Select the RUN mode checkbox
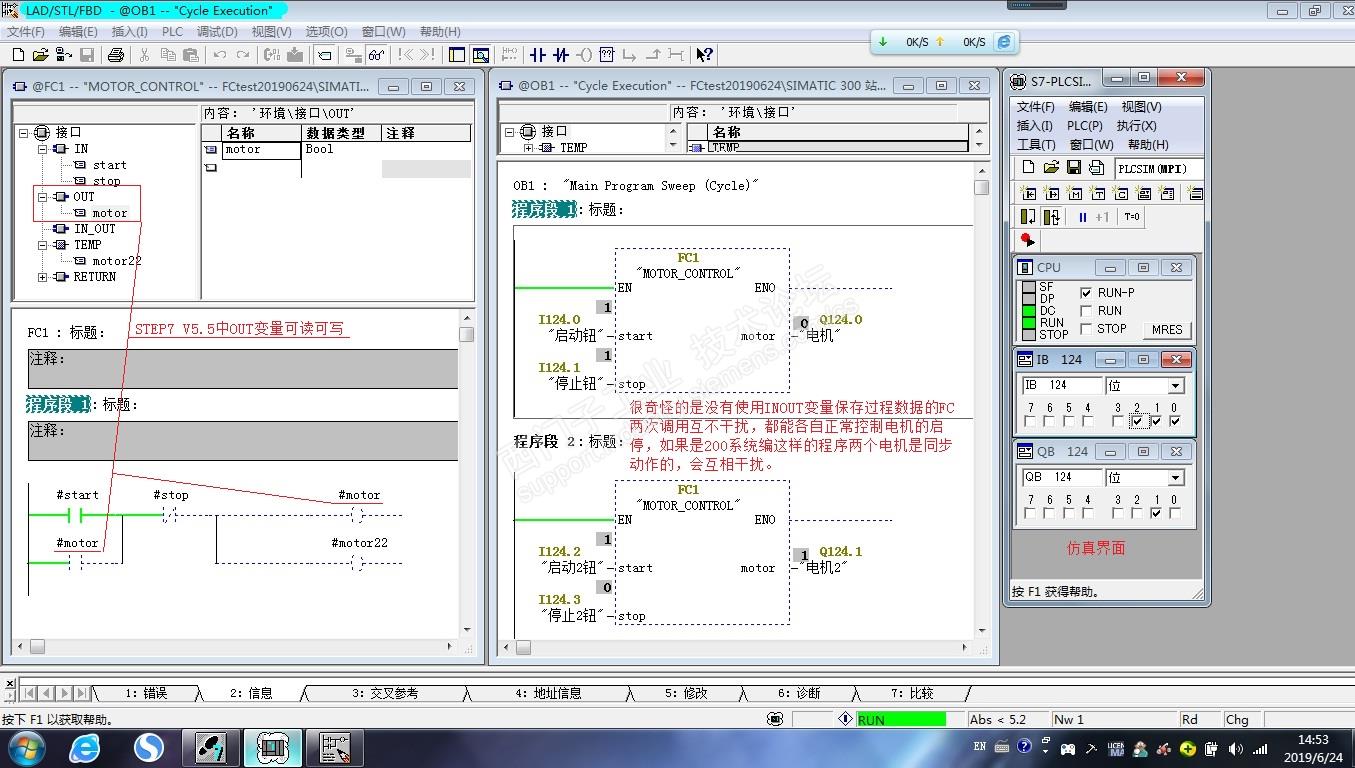The image size is (1355, 768). 1087,311
